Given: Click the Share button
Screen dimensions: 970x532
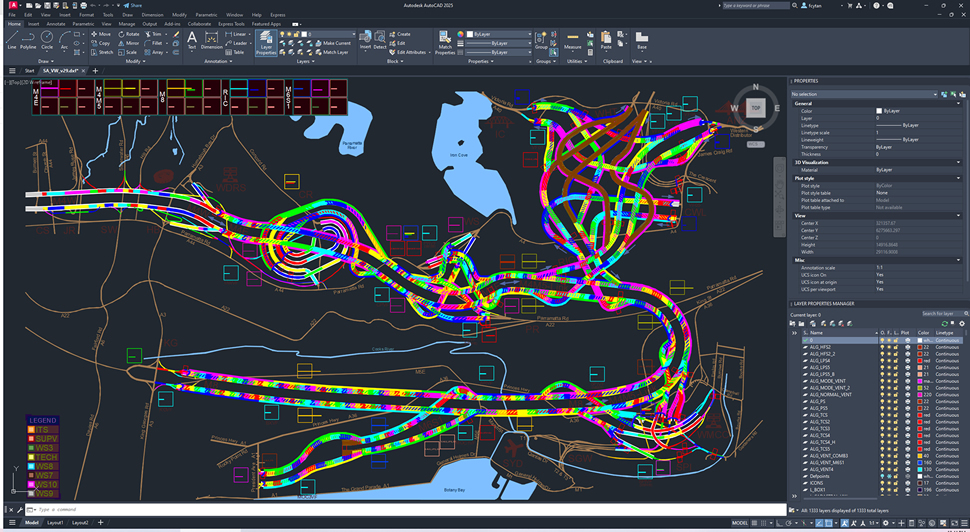Looking at the screenshot, I should (x=132, y=5).
